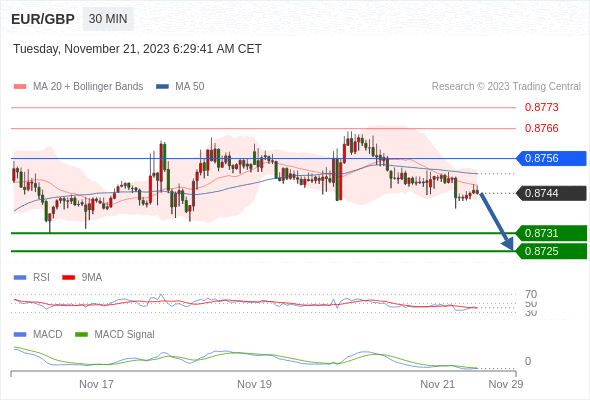Click the 0.8731 green support label
Viewport: 590px width, 400px height.
[x=551, y=233]
